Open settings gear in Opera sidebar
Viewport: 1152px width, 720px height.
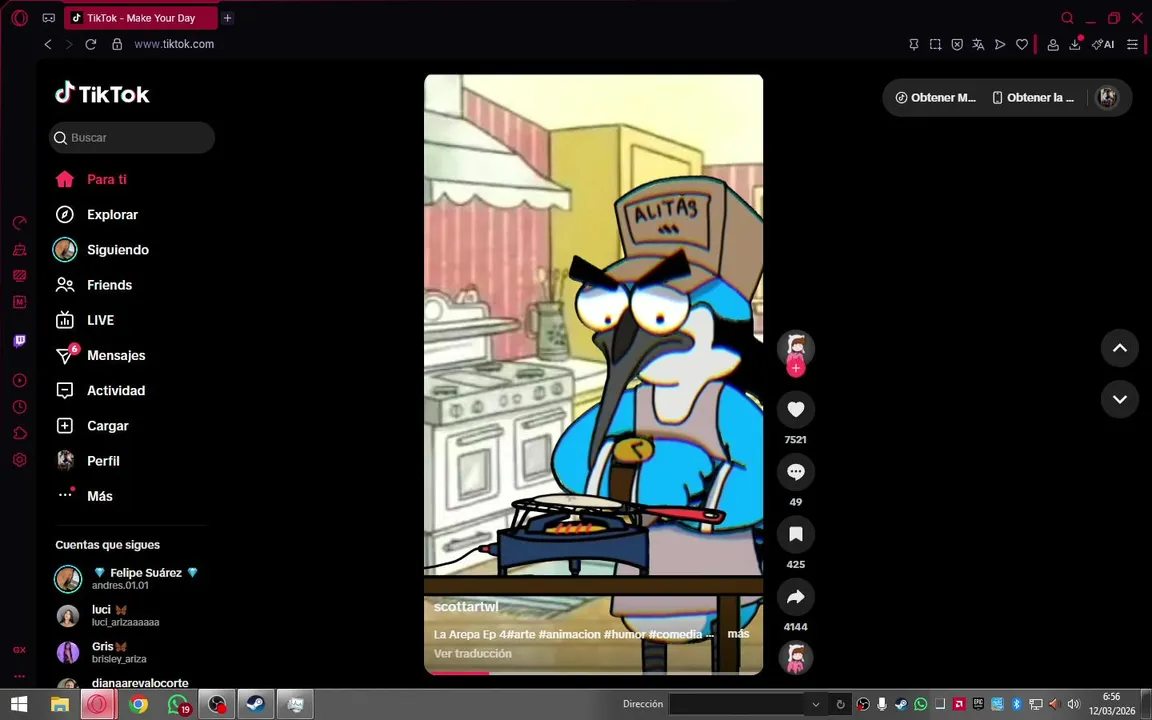[20, 459]
